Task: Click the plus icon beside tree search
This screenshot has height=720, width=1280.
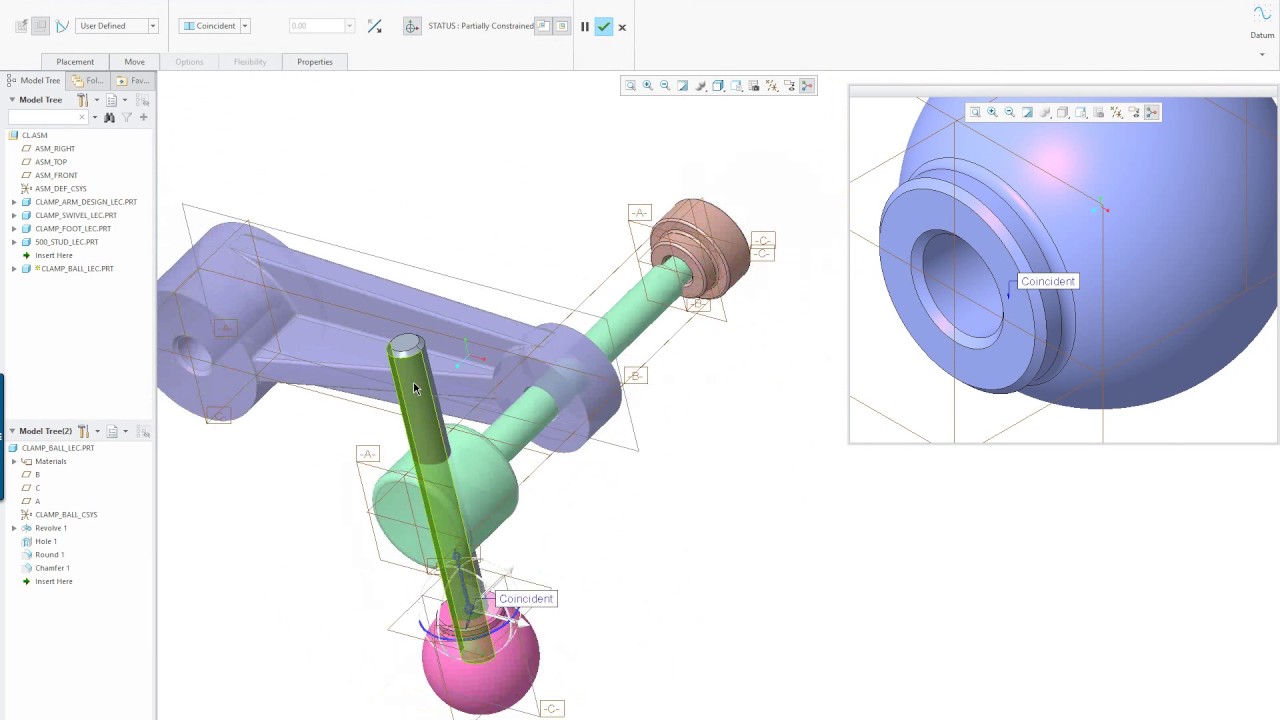Action: pyautogui.click(x=143, y=117)
